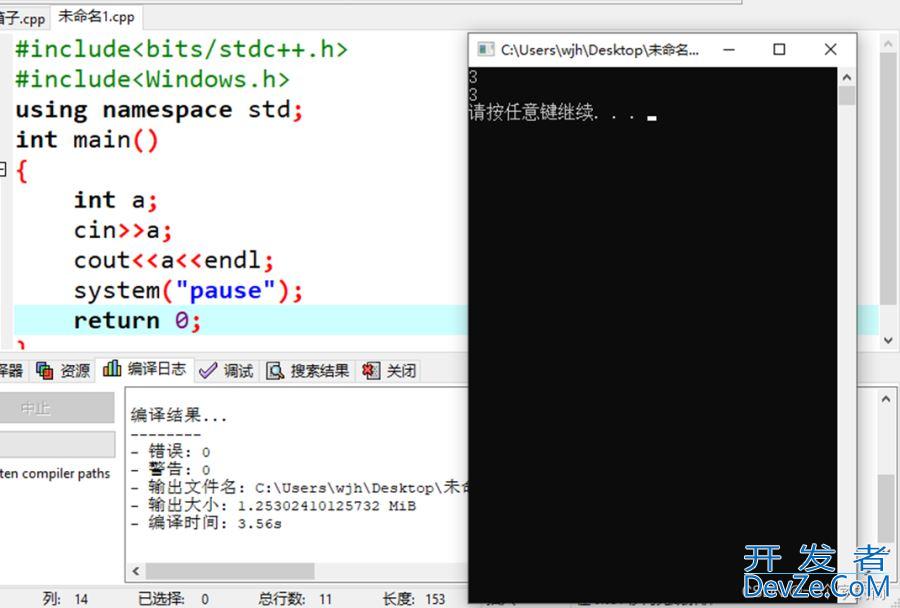Click the compile log horizontal scrollbar thumb
The image size is (900, 608).
pyautogui.click(x=230, y=571)
